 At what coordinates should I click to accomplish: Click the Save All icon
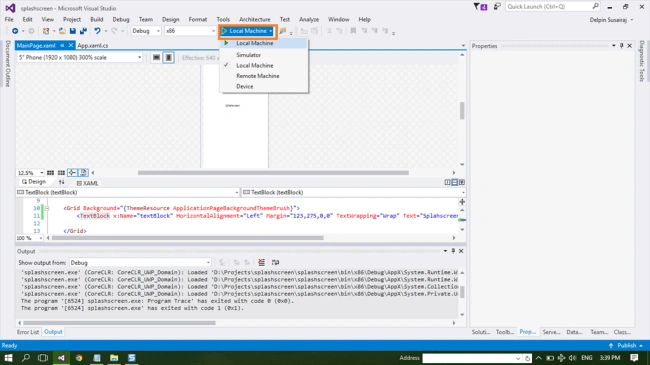[x=83, y=31]
